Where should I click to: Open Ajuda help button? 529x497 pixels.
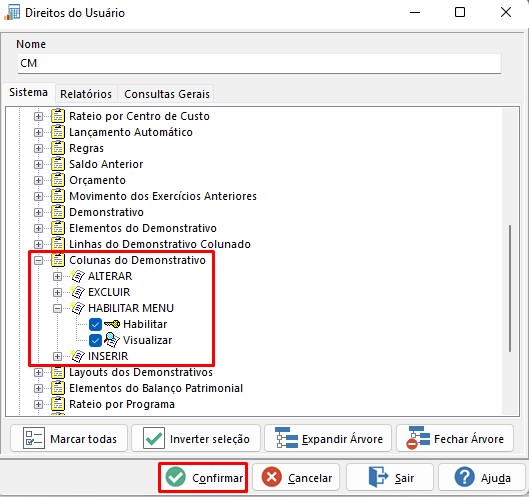coord(482,477)
